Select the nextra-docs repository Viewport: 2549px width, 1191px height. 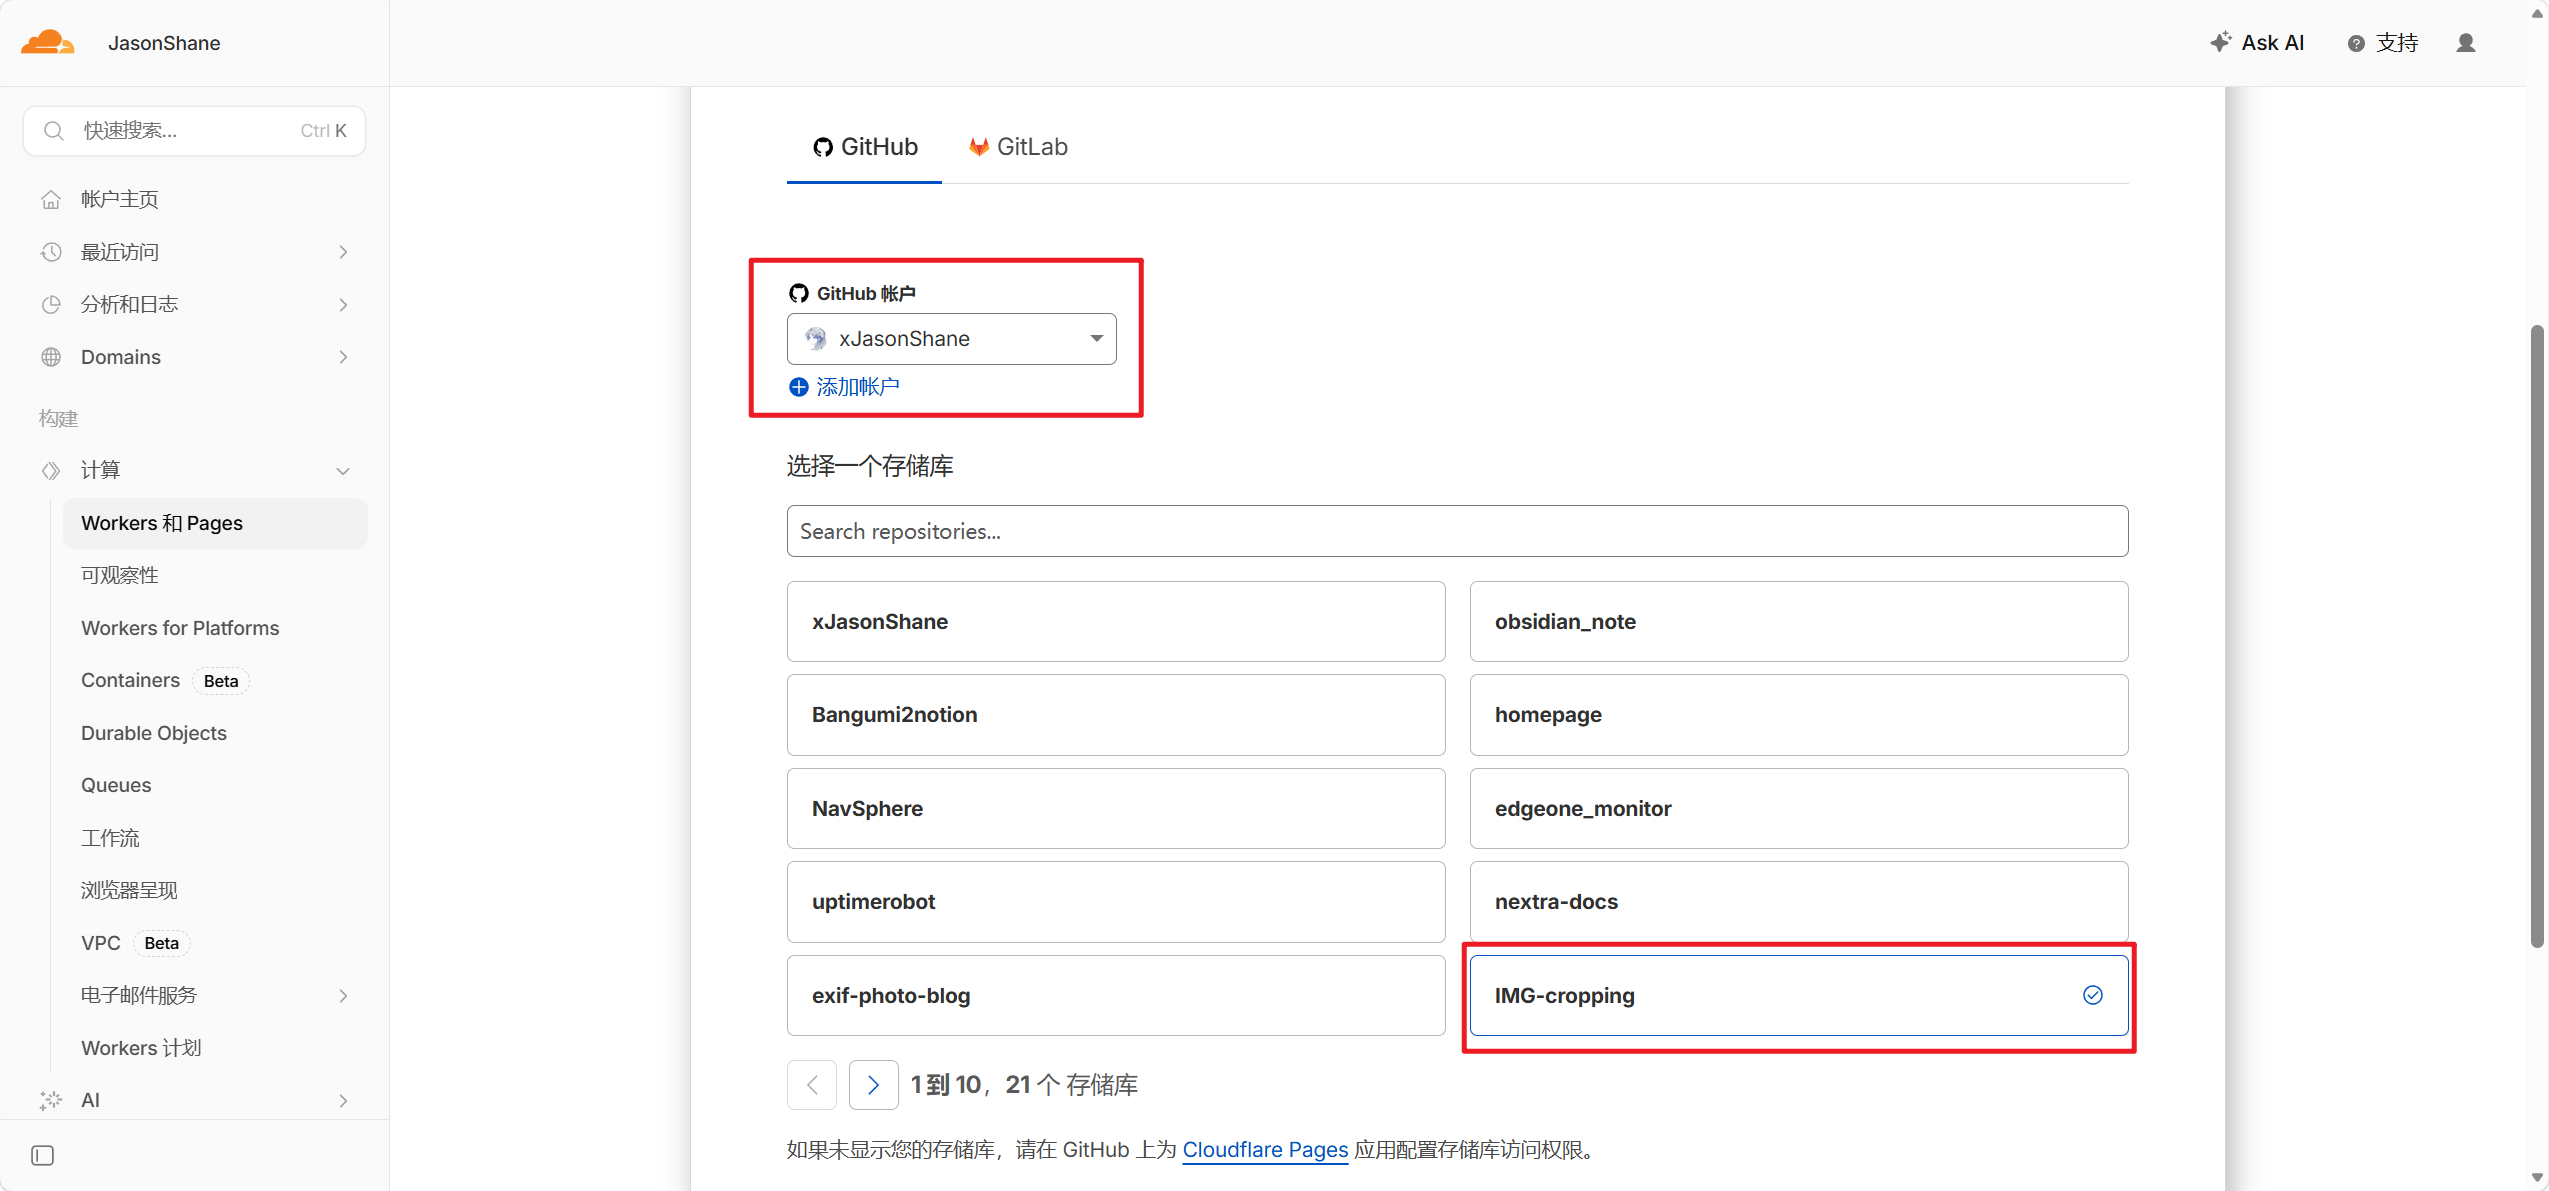[x=1797, y=901]
